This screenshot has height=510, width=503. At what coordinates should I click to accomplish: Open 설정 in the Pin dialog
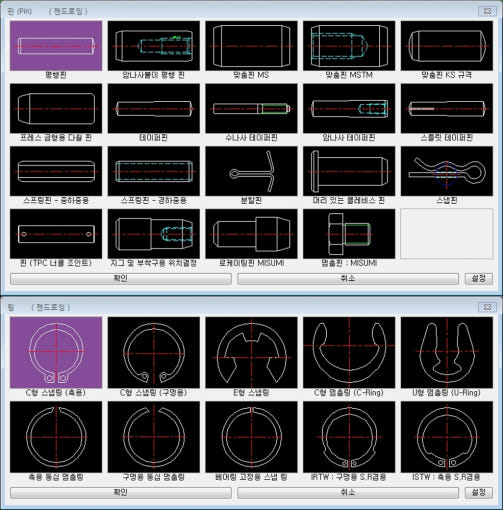[479, 279]
